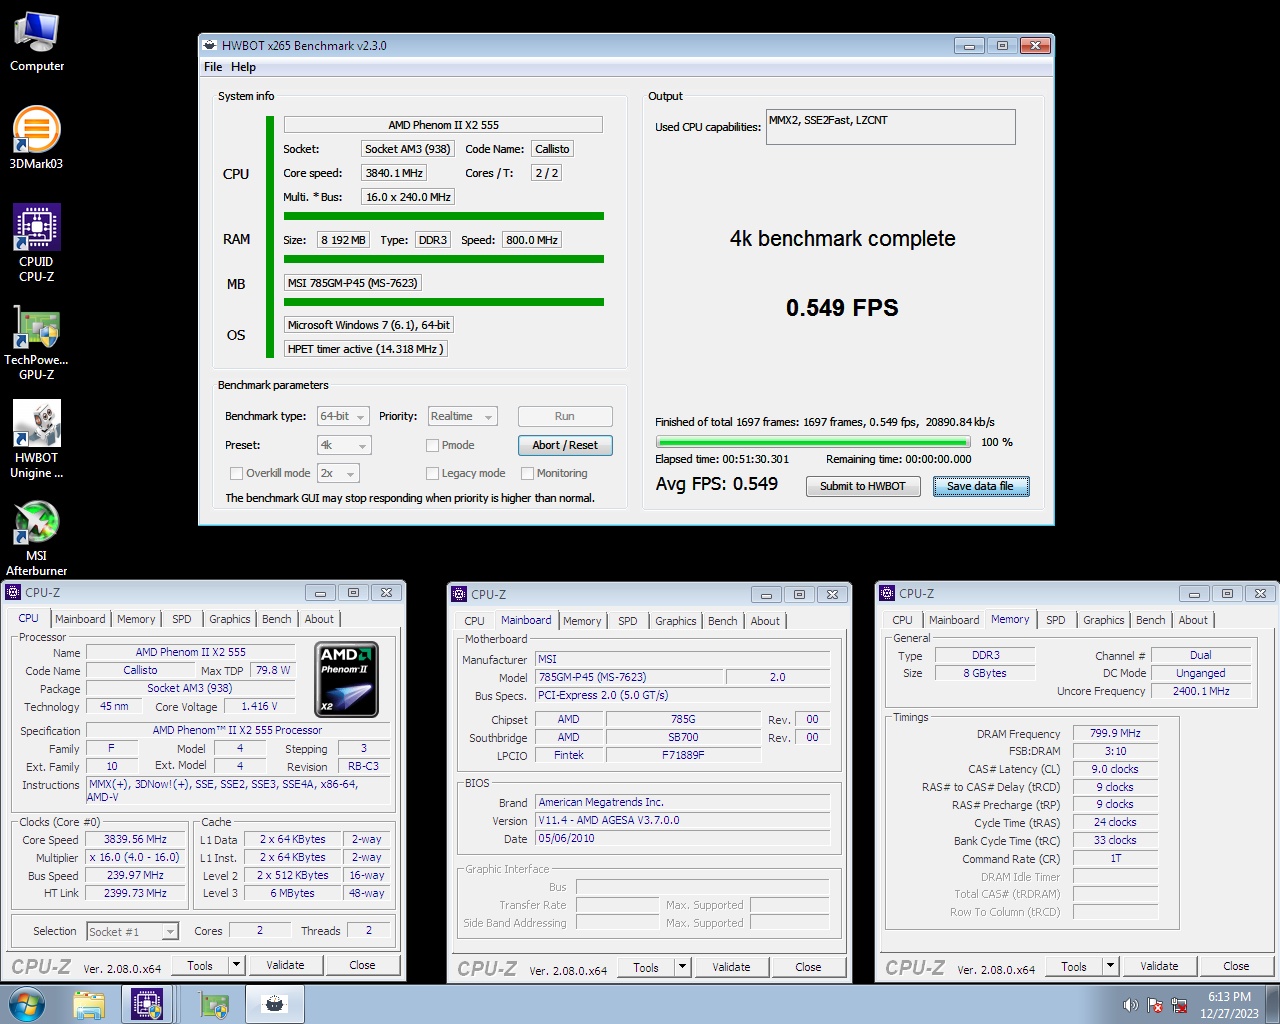
Task: Open the TechPowerUp GPU-Z desktop shortcut
Action: 36,342
